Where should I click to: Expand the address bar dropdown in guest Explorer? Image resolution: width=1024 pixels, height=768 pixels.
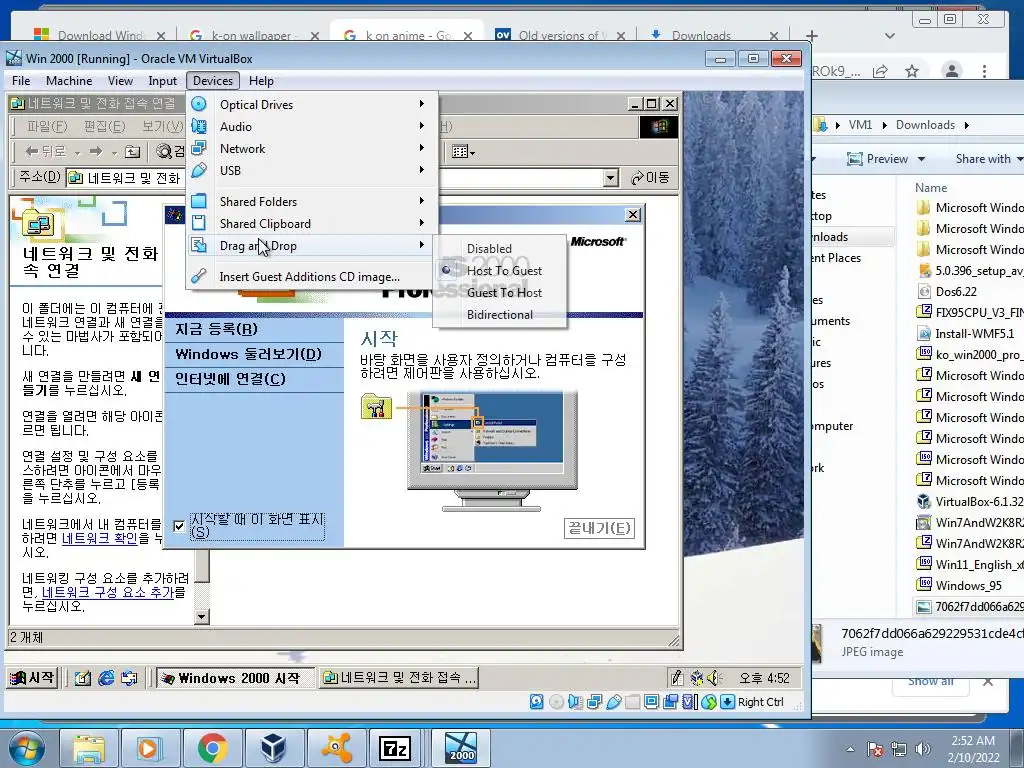611,178
